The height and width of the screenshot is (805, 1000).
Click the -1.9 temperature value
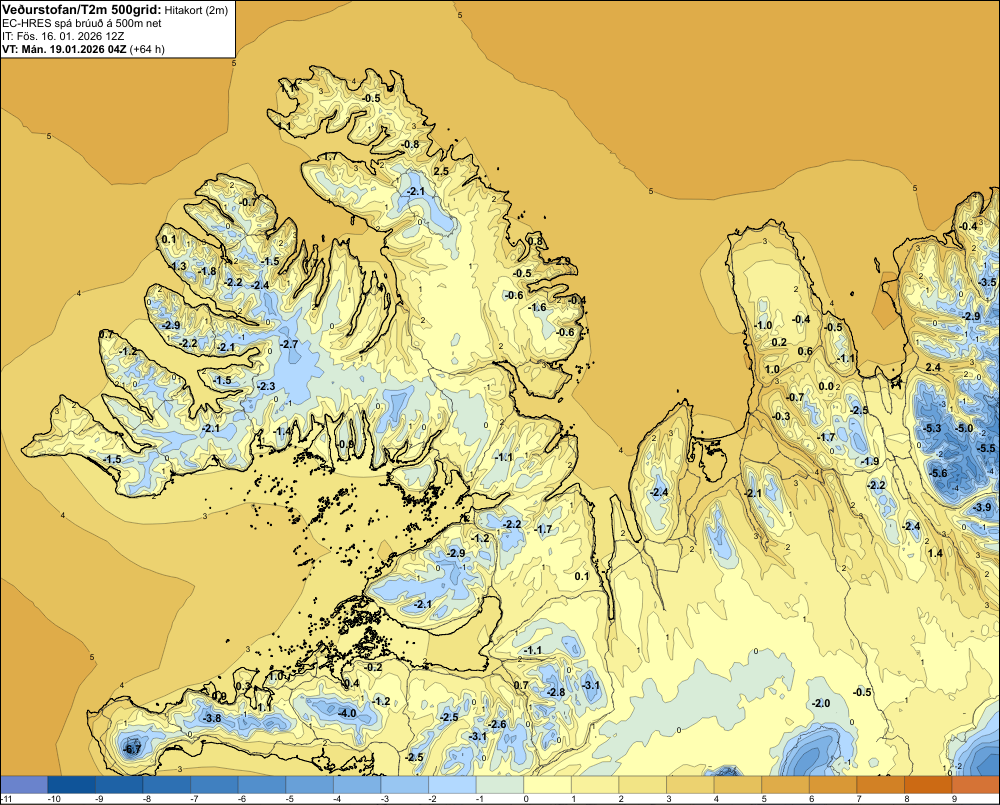pyautogui.click(x=870, y=461)
